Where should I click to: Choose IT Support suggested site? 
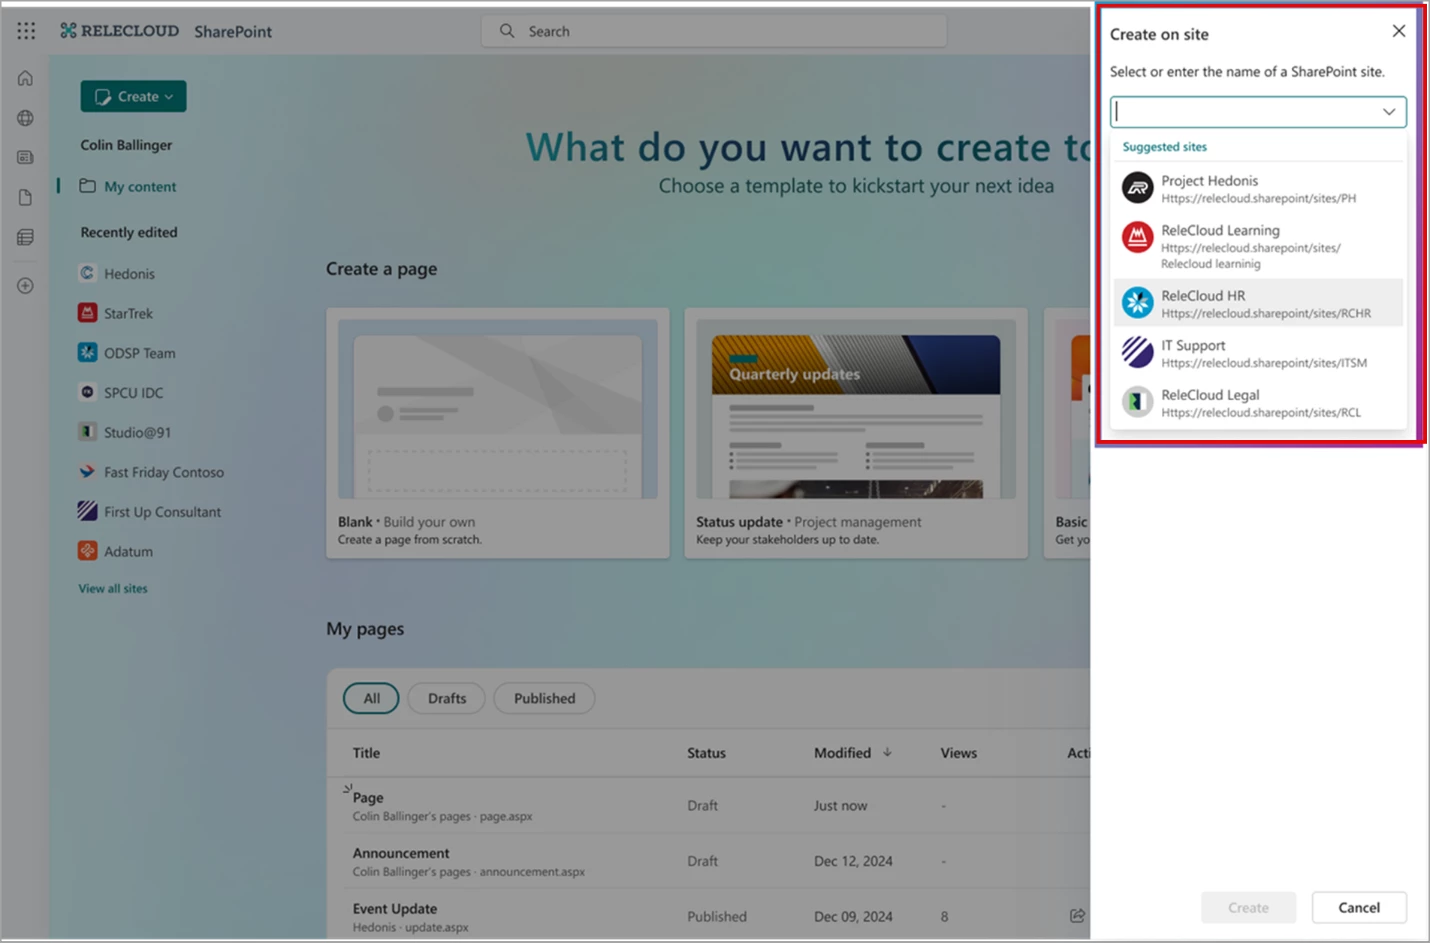1258,353
